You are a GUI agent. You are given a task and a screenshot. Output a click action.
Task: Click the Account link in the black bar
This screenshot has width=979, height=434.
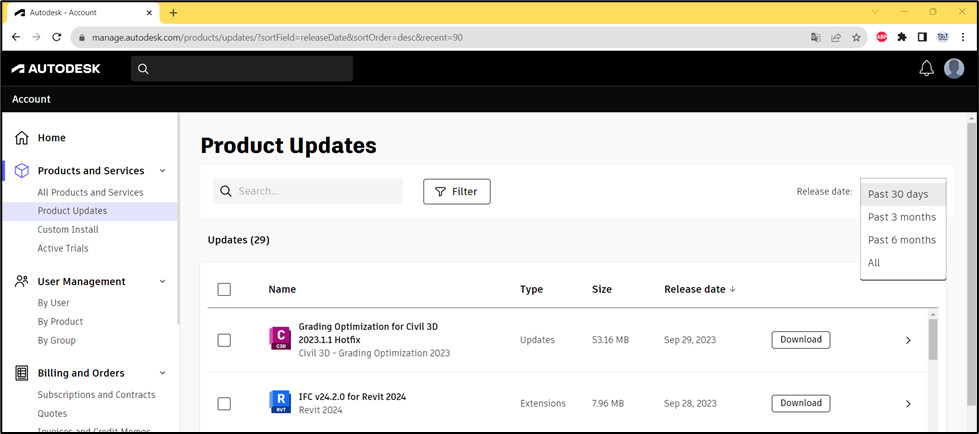click(x=31, y=99)
